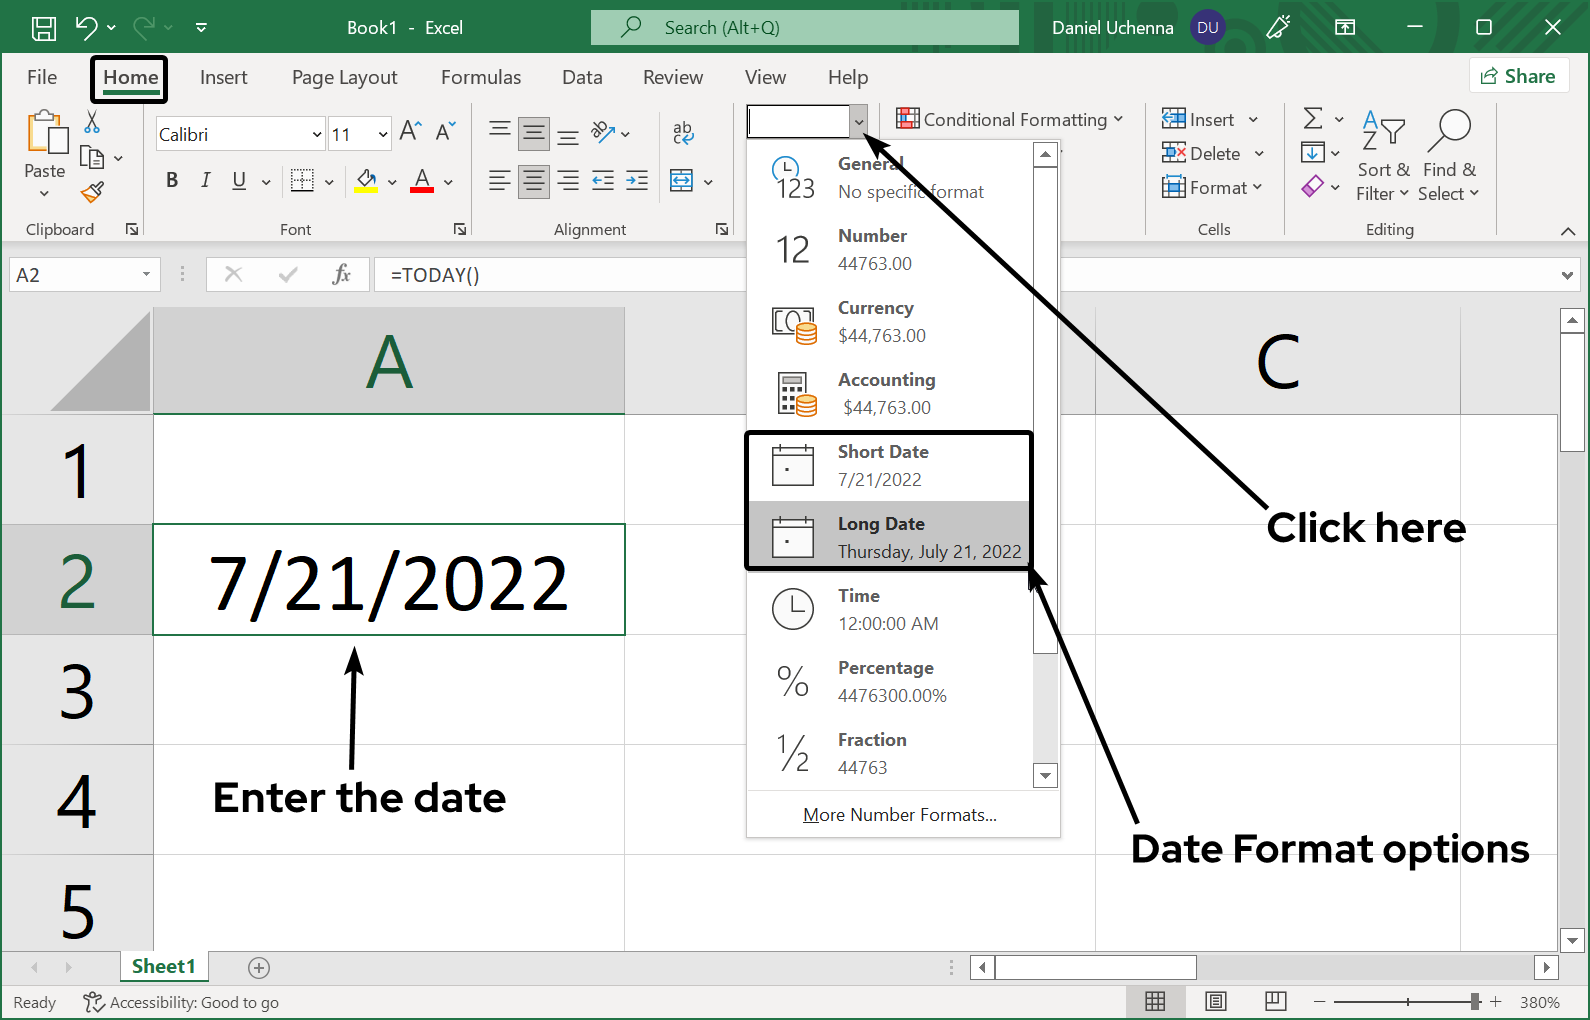The width and height of the screenshot is (1590, 1020).
Task: Click the formula bar containing =TODAY()
Action: 560,275
